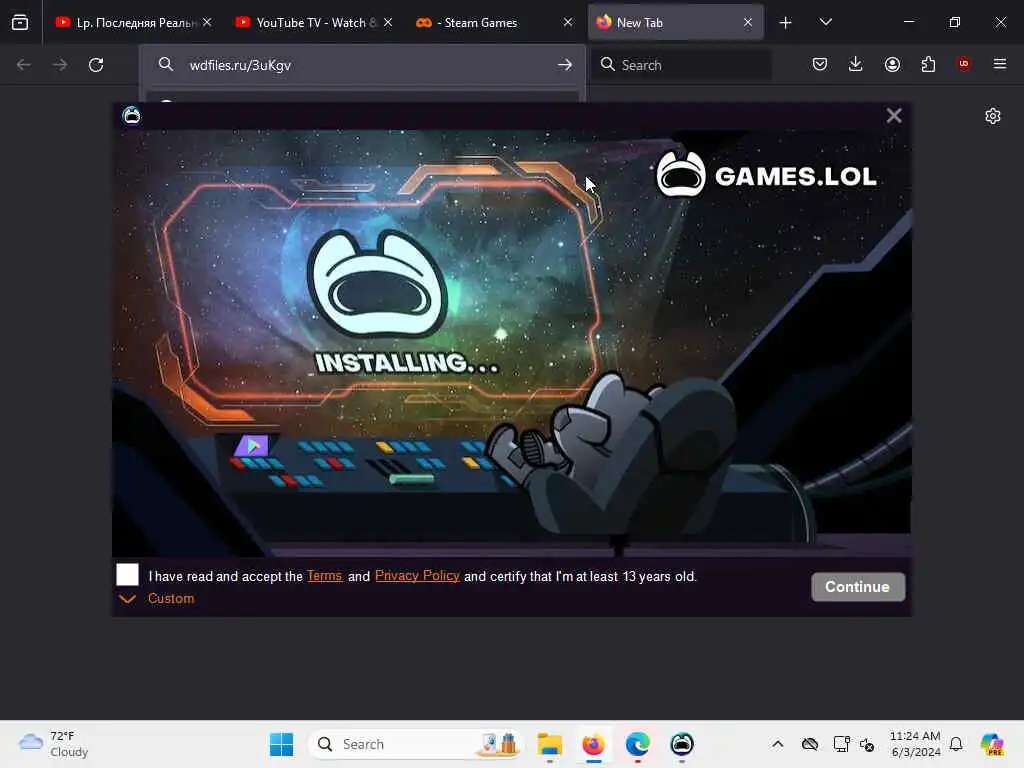The height and width of the screenshot is (768, 1024).
Task: Open the Windows Start menu
Action: 281,744
